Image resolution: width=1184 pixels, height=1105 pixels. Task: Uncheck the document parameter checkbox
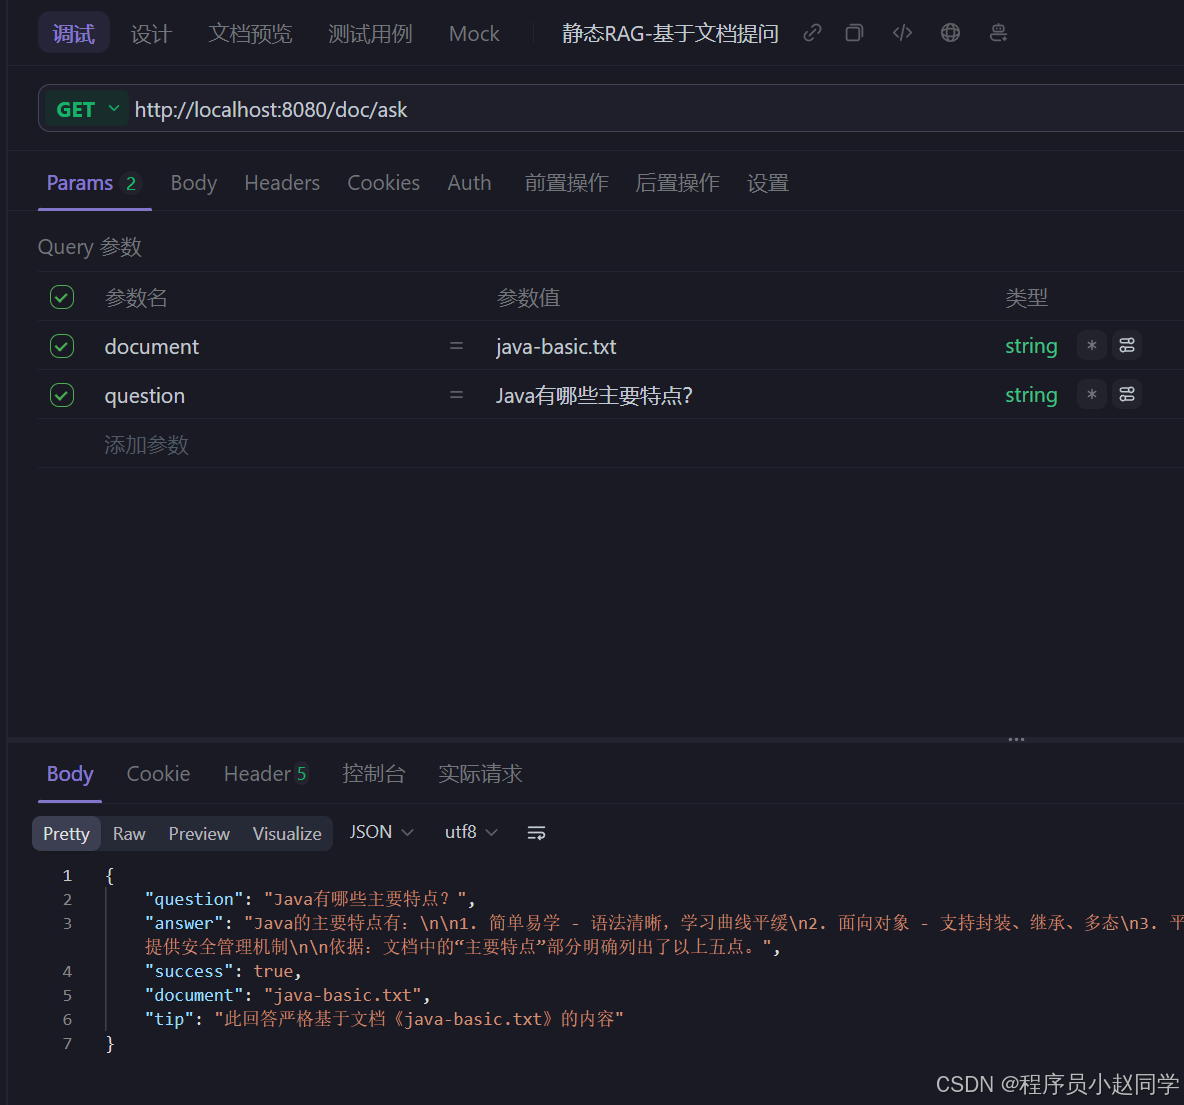[61, 345]
